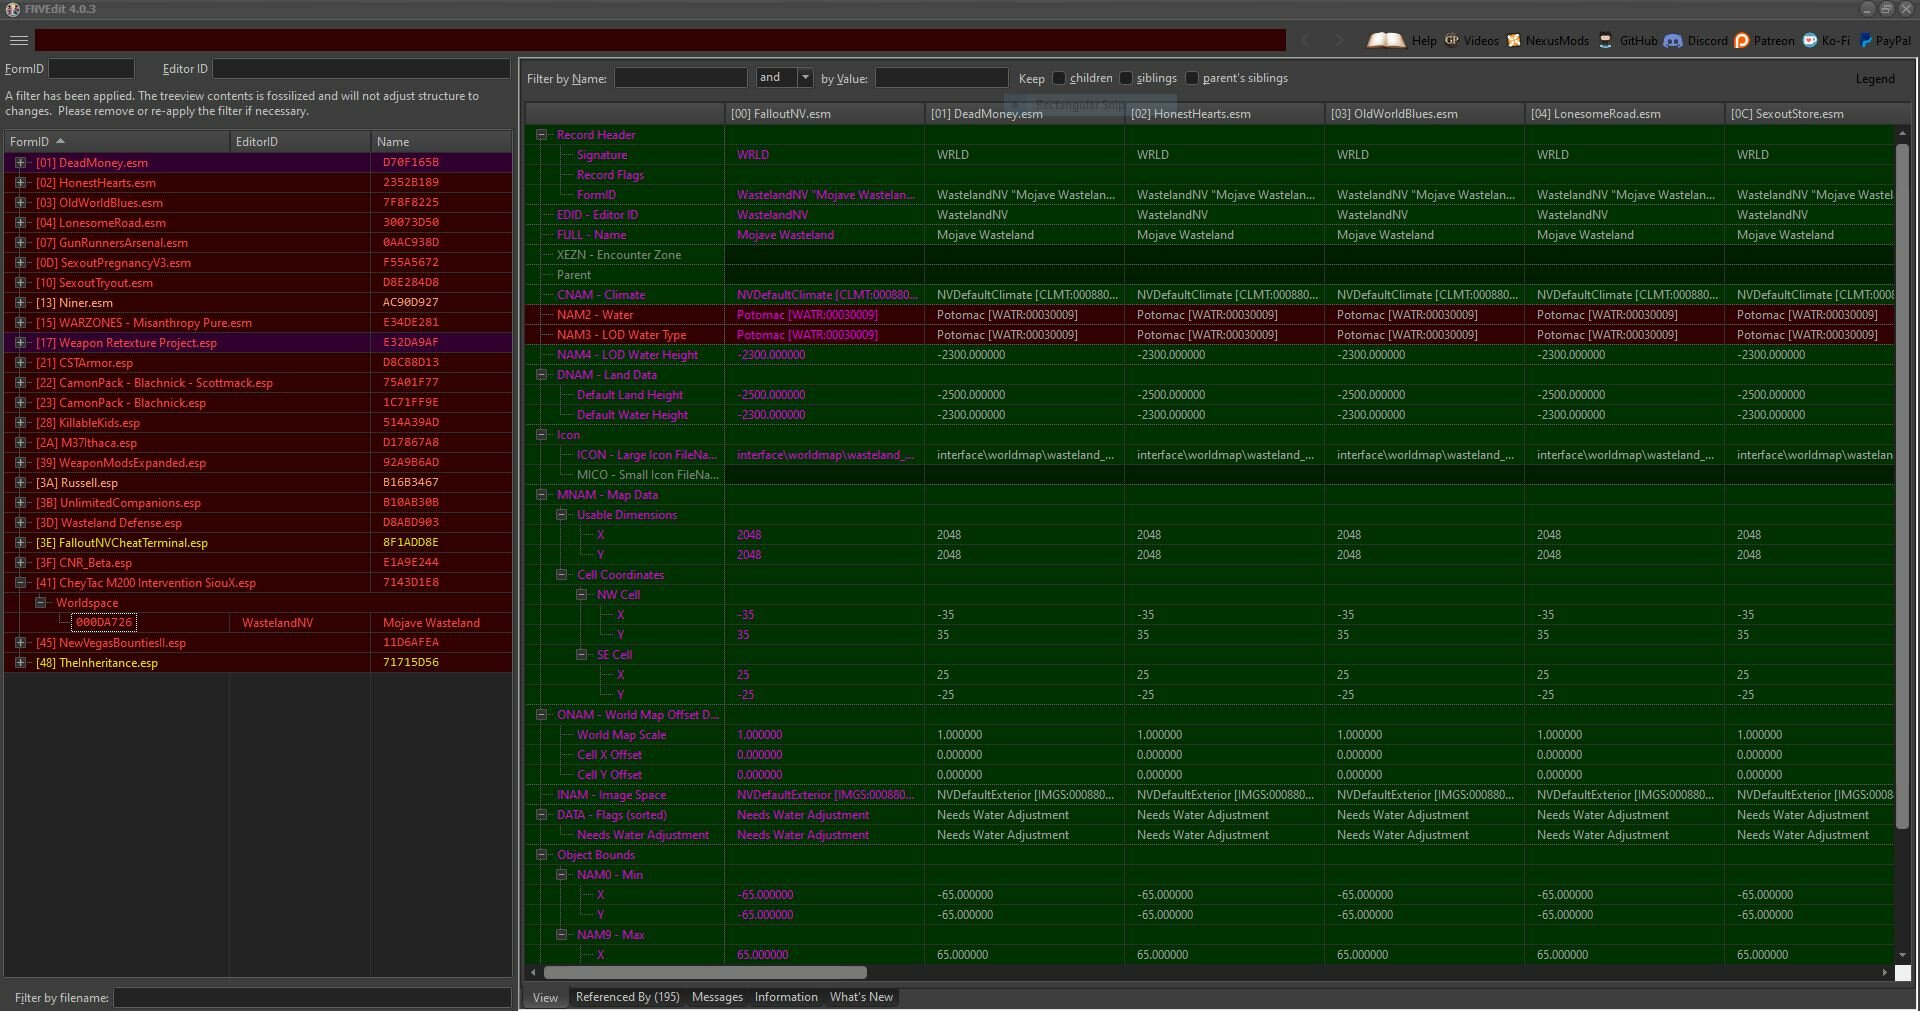This screenshot has width=1920, height=1011.
Task: Focus the Filter by filename field
Action: [x=312, y=997]
